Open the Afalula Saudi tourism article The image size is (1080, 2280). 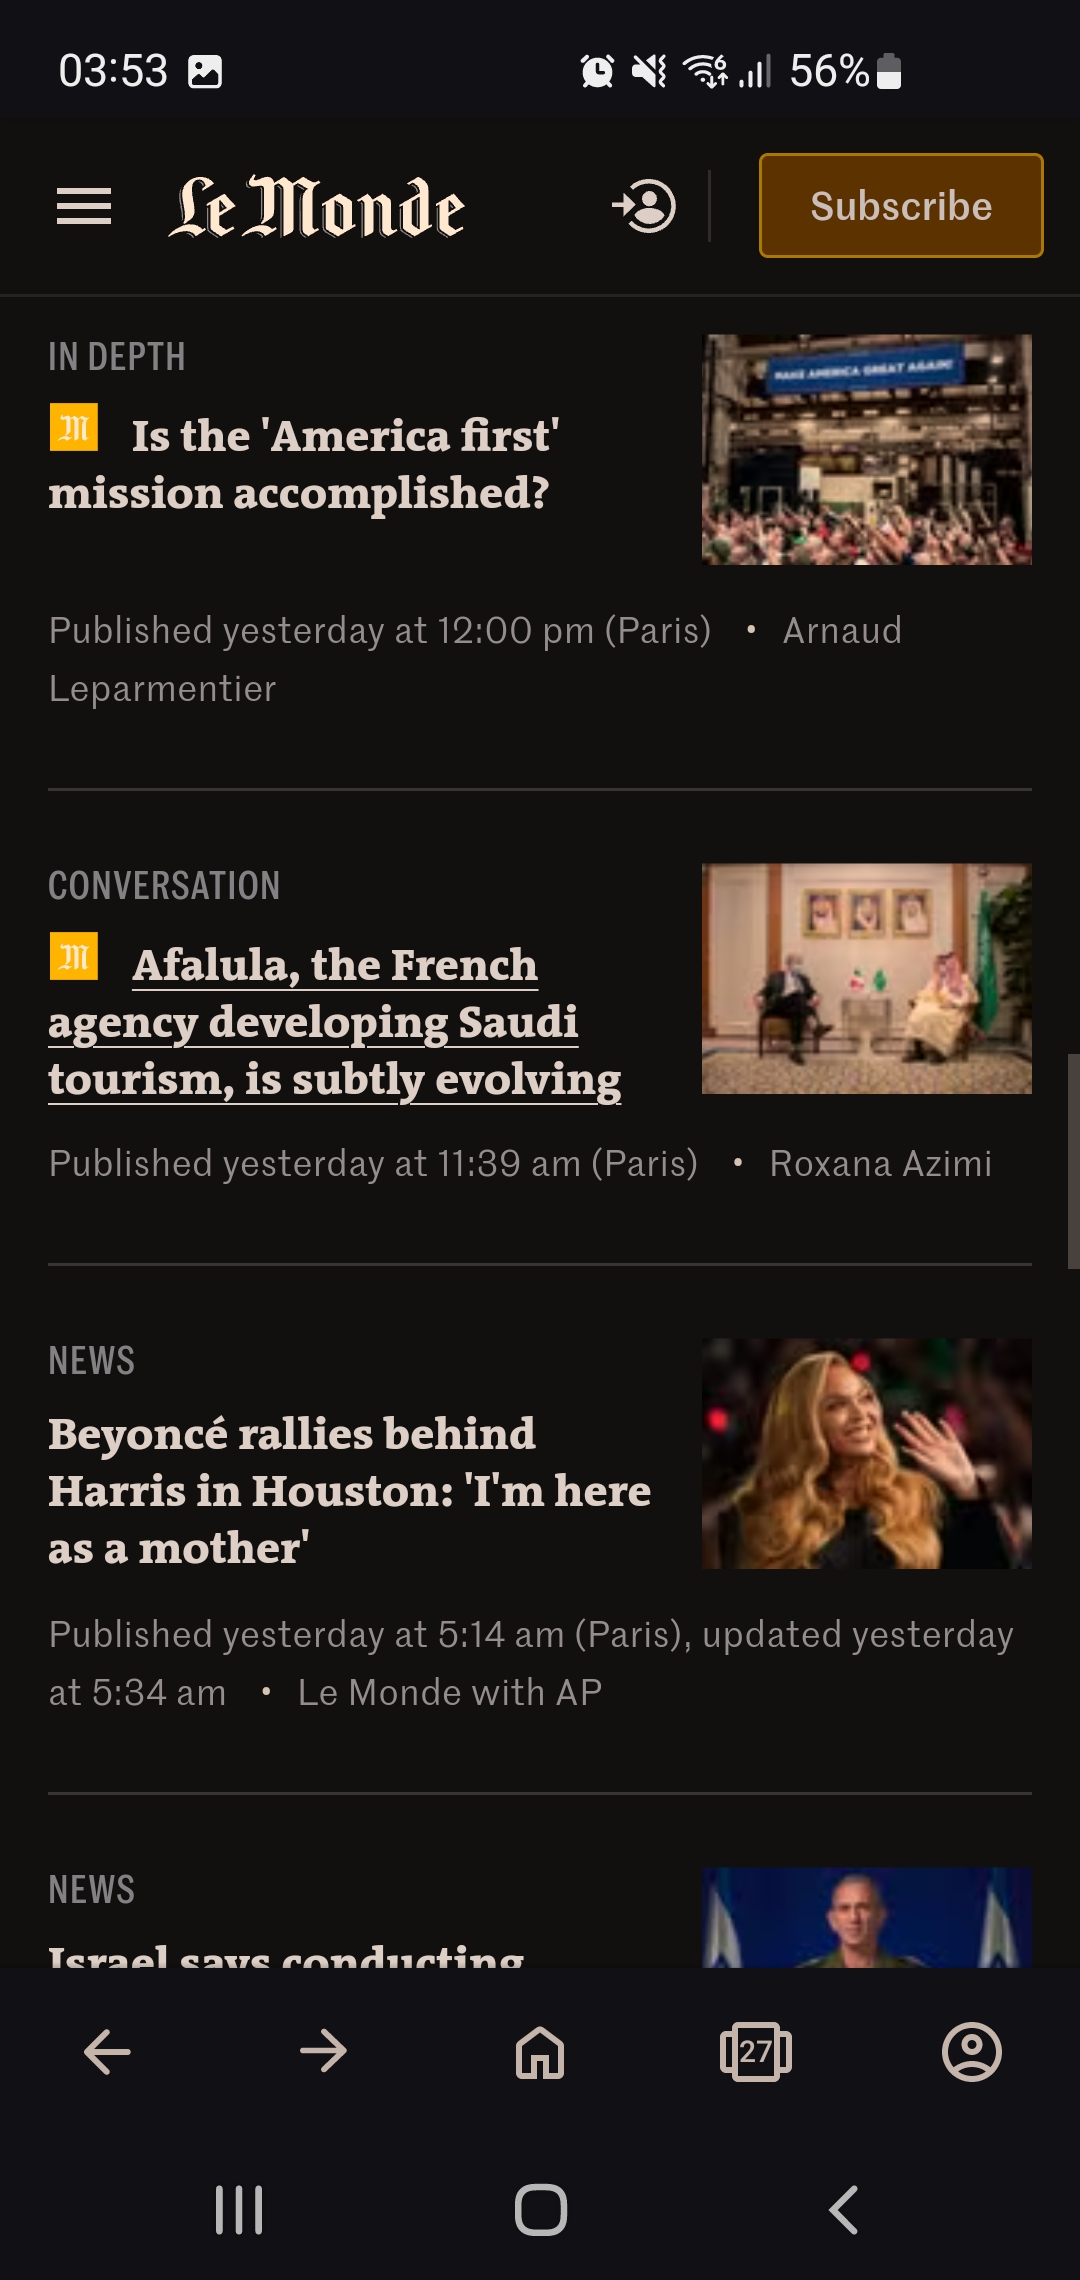(335, 1022)
